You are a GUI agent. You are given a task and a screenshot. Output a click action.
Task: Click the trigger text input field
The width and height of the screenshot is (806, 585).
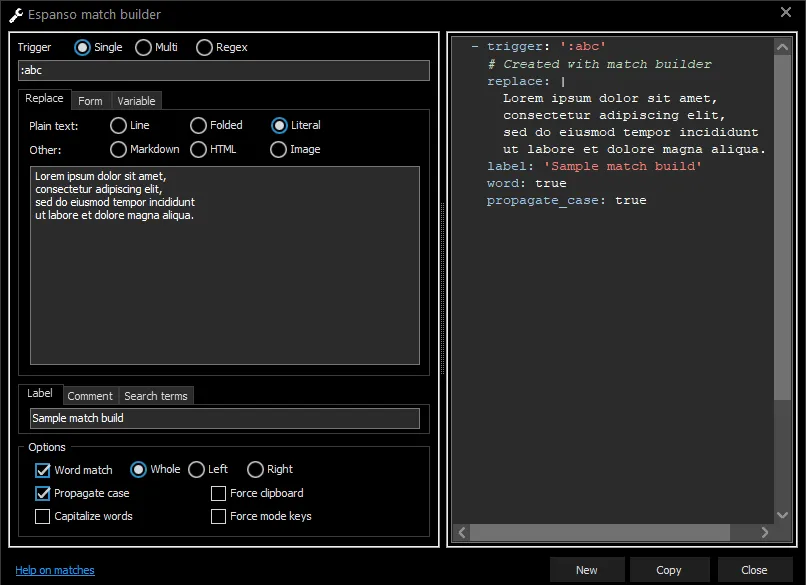[224, 71]
